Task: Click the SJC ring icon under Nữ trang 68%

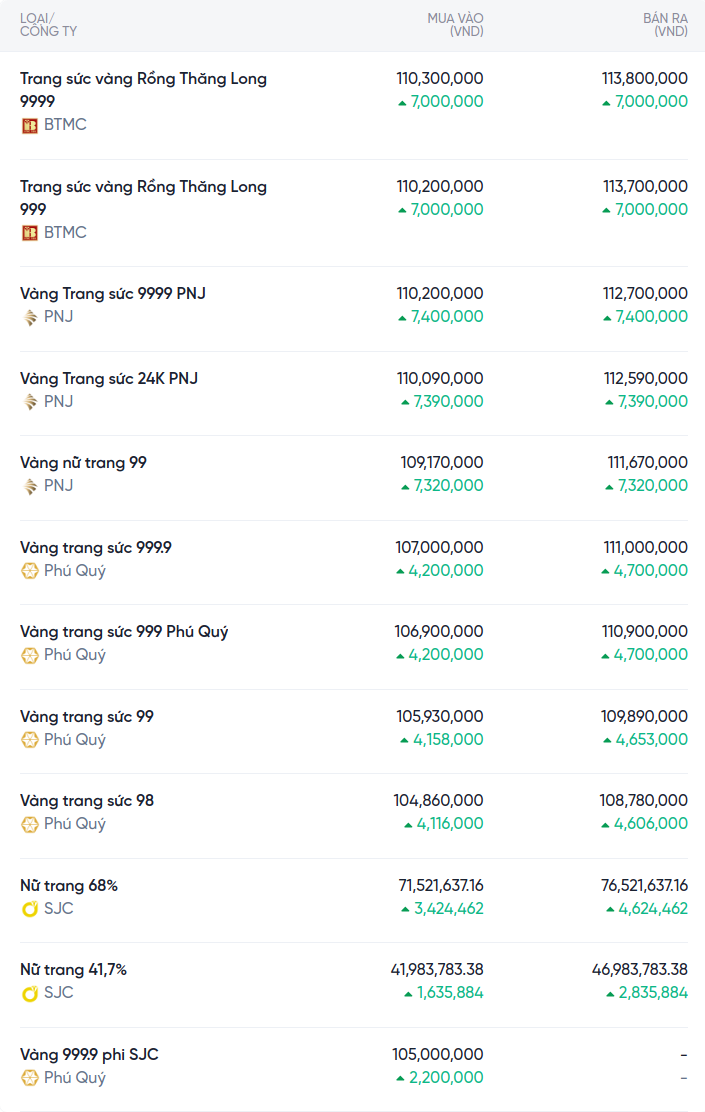Action: 30,908
